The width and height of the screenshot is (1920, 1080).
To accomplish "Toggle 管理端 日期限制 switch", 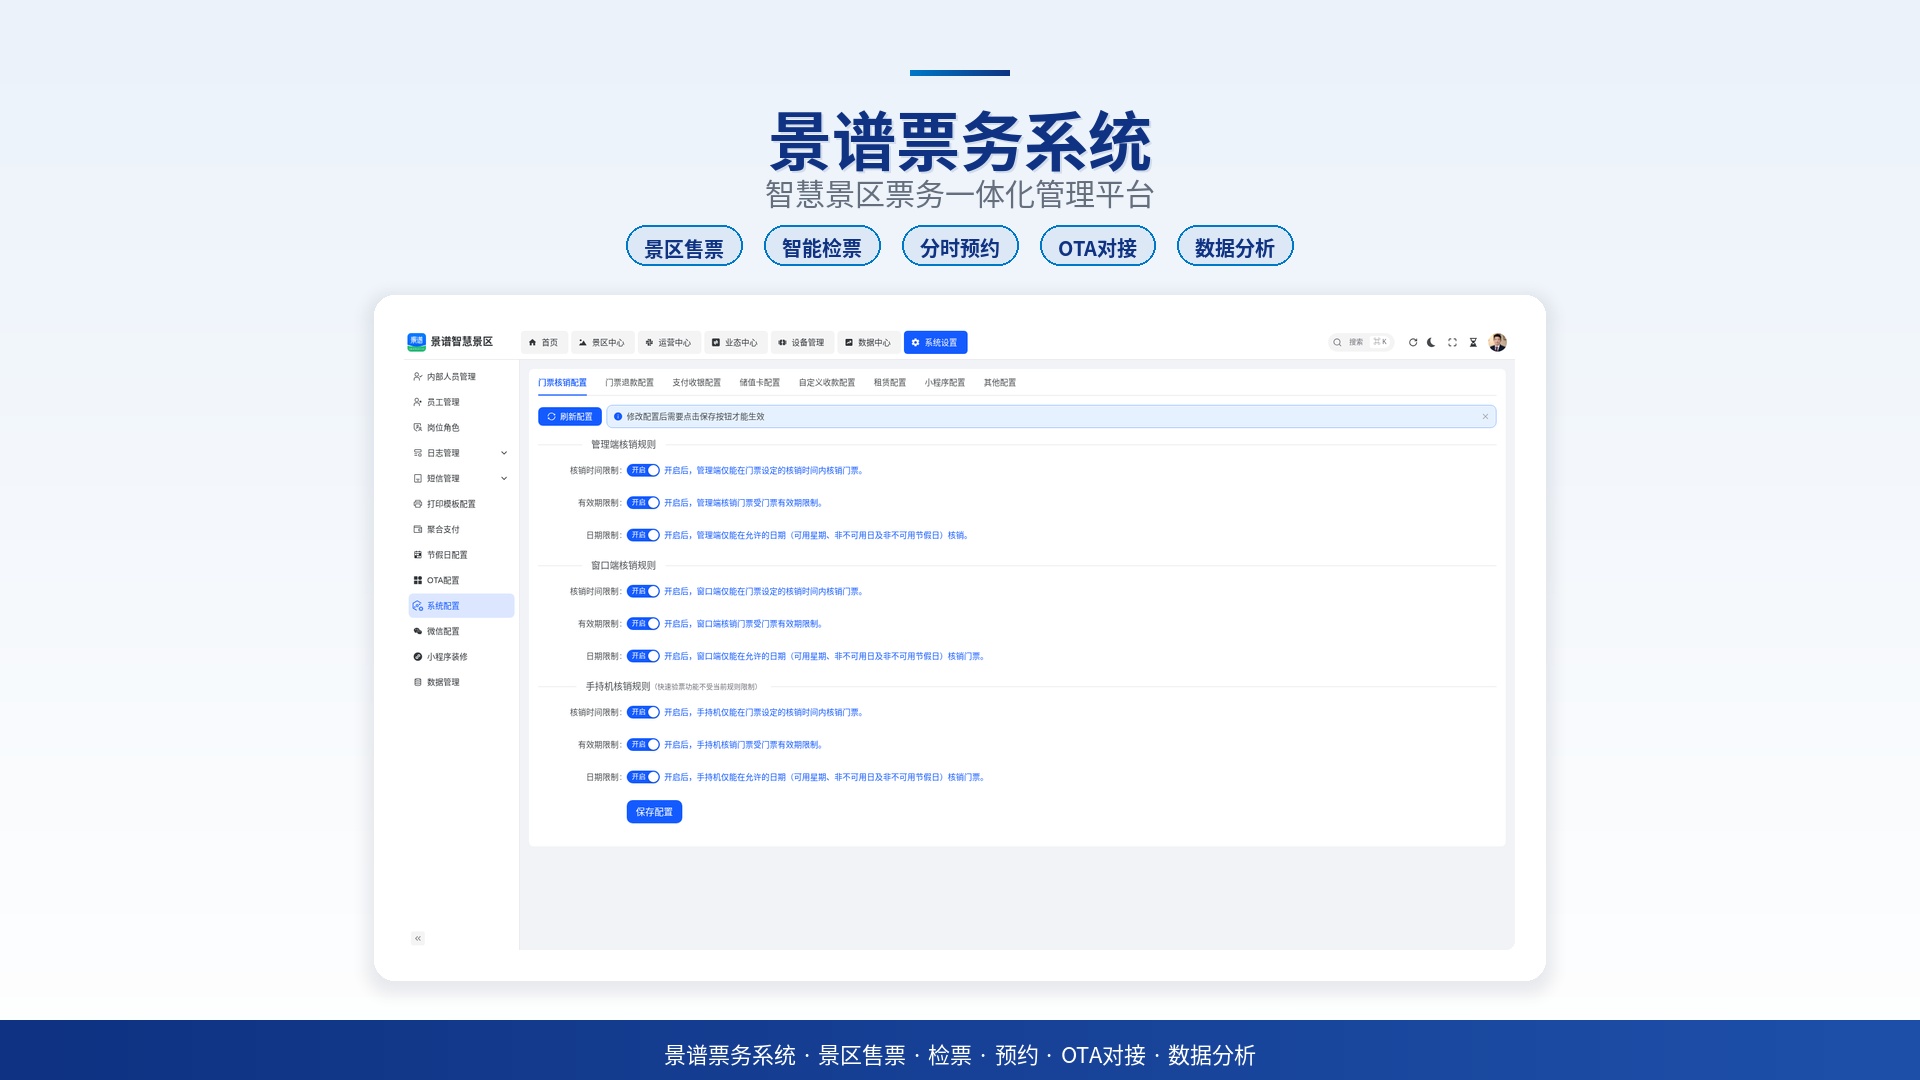I will (x=643, y=536).
